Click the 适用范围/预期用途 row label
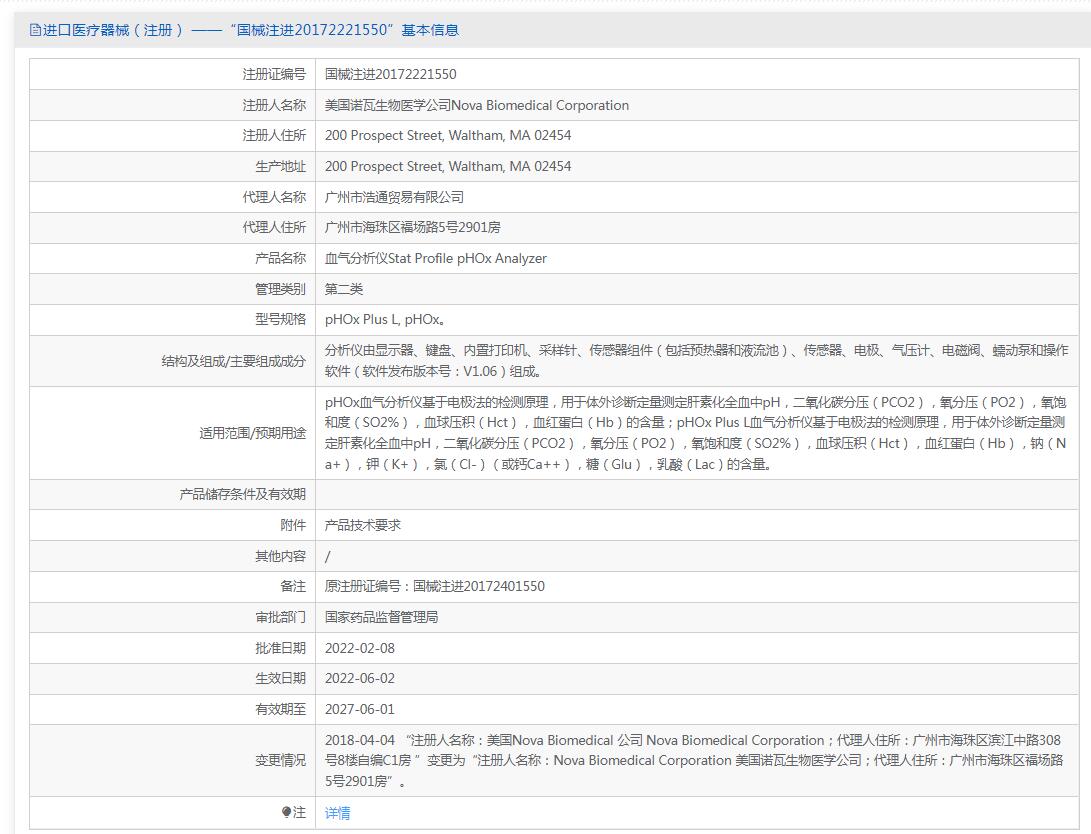1091x834 pixels. (253, 433)
